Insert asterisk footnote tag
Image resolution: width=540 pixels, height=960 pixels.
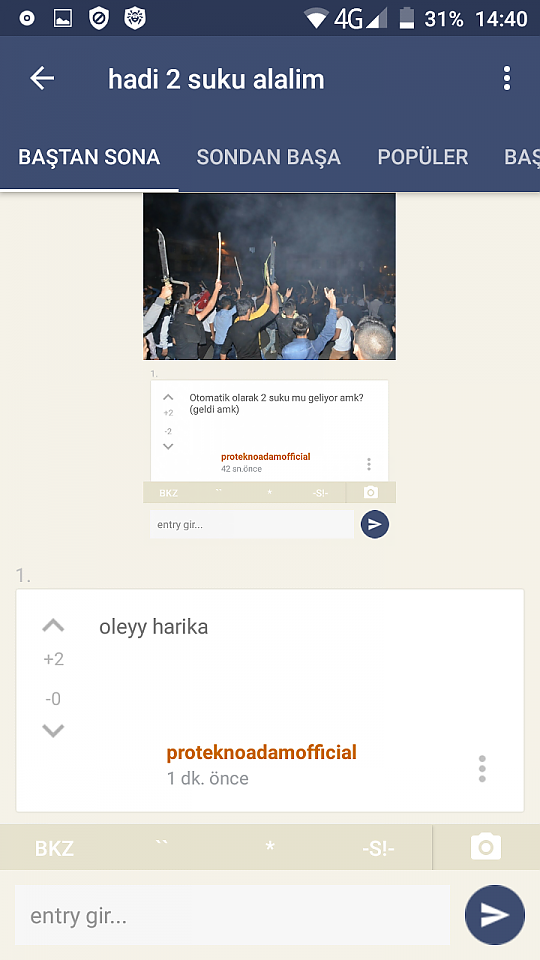click(x=270, y=847)
